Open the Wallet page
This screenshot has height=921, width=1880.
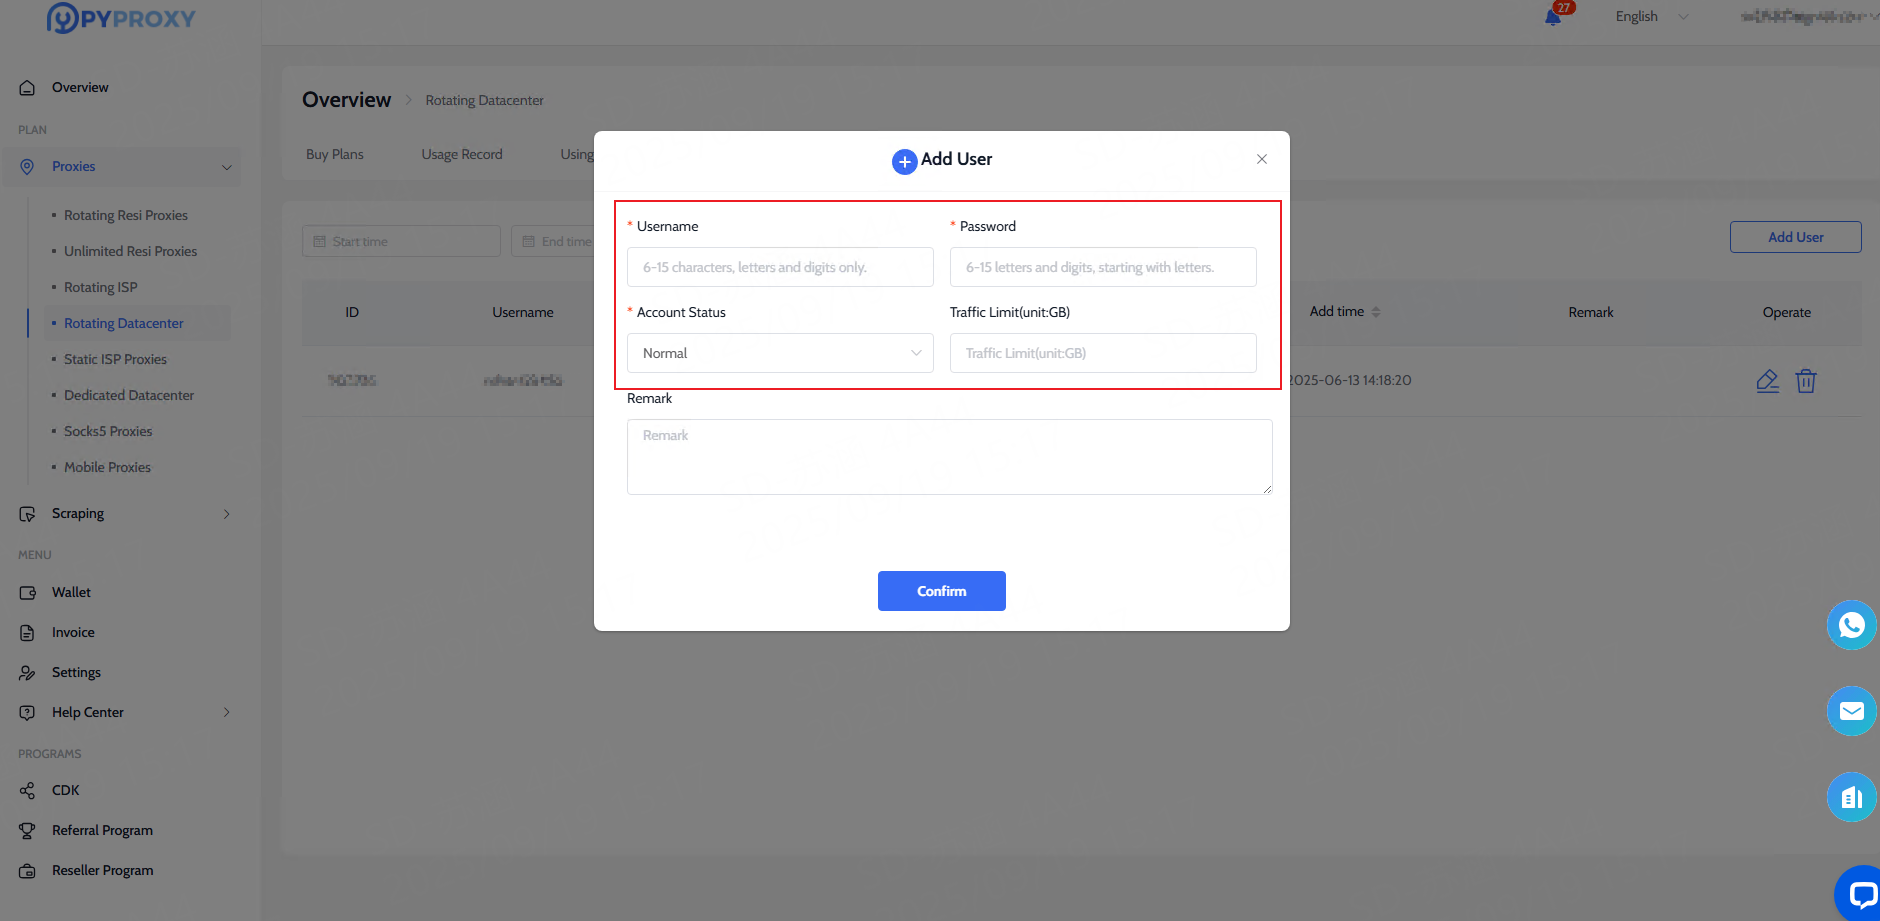(71, 592)
